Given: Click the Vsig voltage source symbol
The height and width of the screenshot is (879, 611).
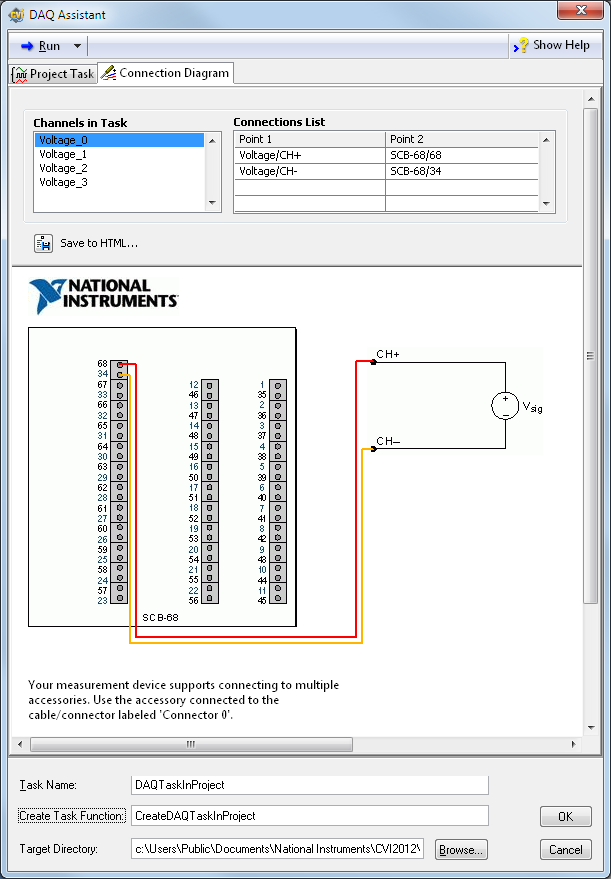Looking at the screenshot, I should click(504, 406).
